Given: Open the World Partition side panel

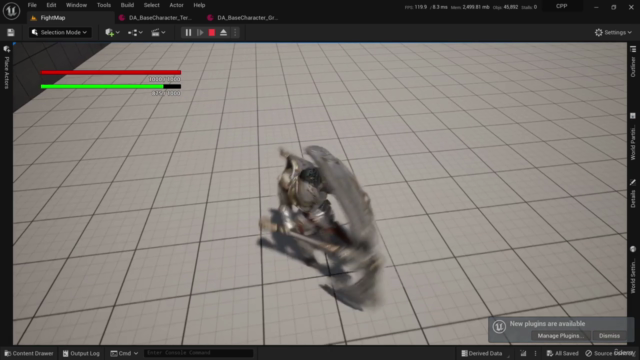Looking at the screenshot, I should [633, 136].
